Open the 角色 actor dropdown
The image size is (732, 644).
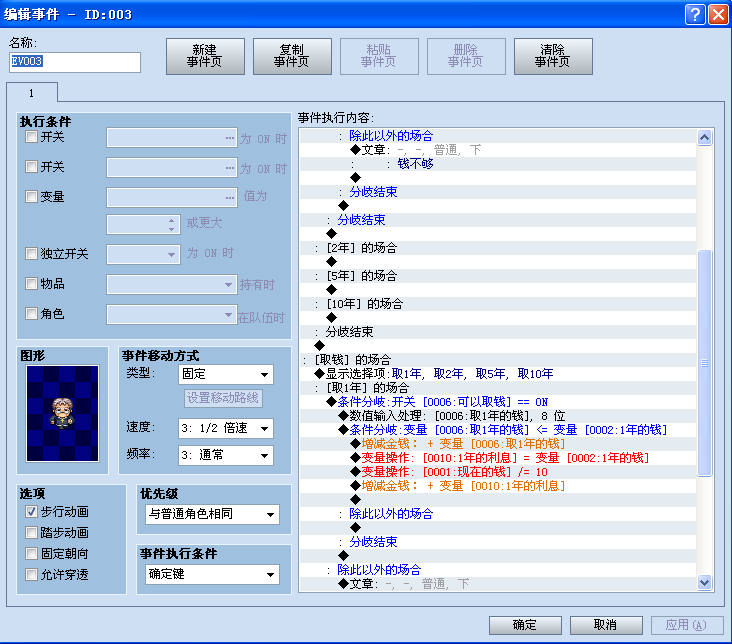pyautogui.click(x=172, y=314)
